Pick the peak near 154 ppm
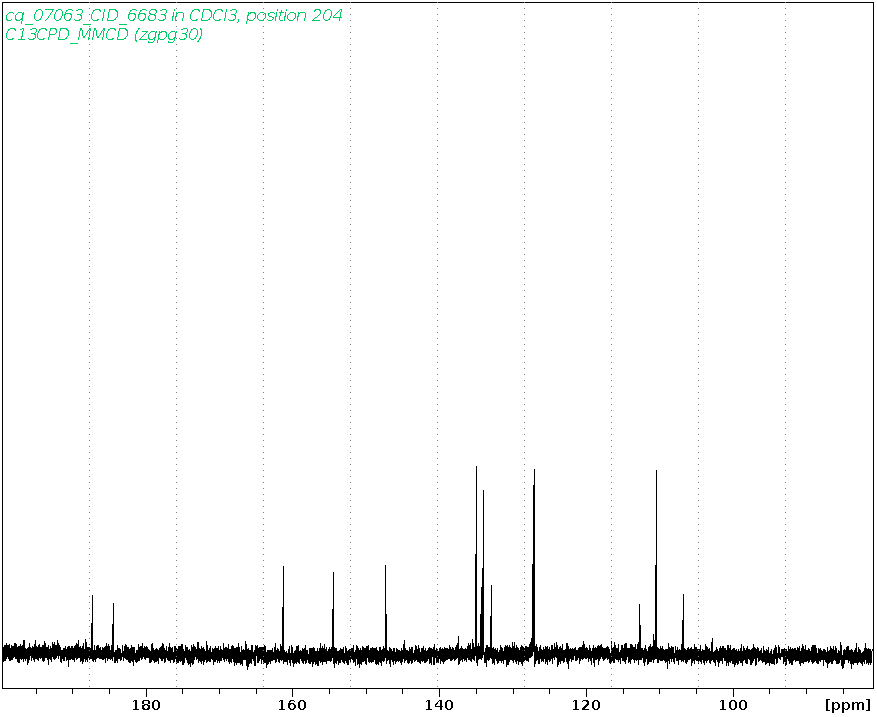The height and width of the screenshot is (717, 877). click(333, 611)
